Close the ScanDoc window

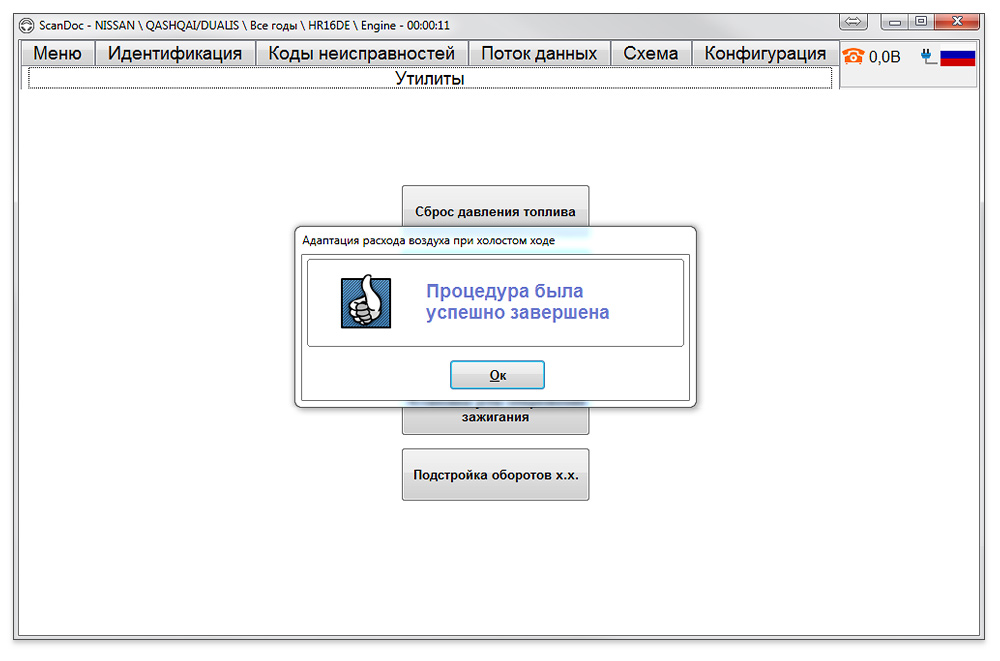click(x=956, y=22)
